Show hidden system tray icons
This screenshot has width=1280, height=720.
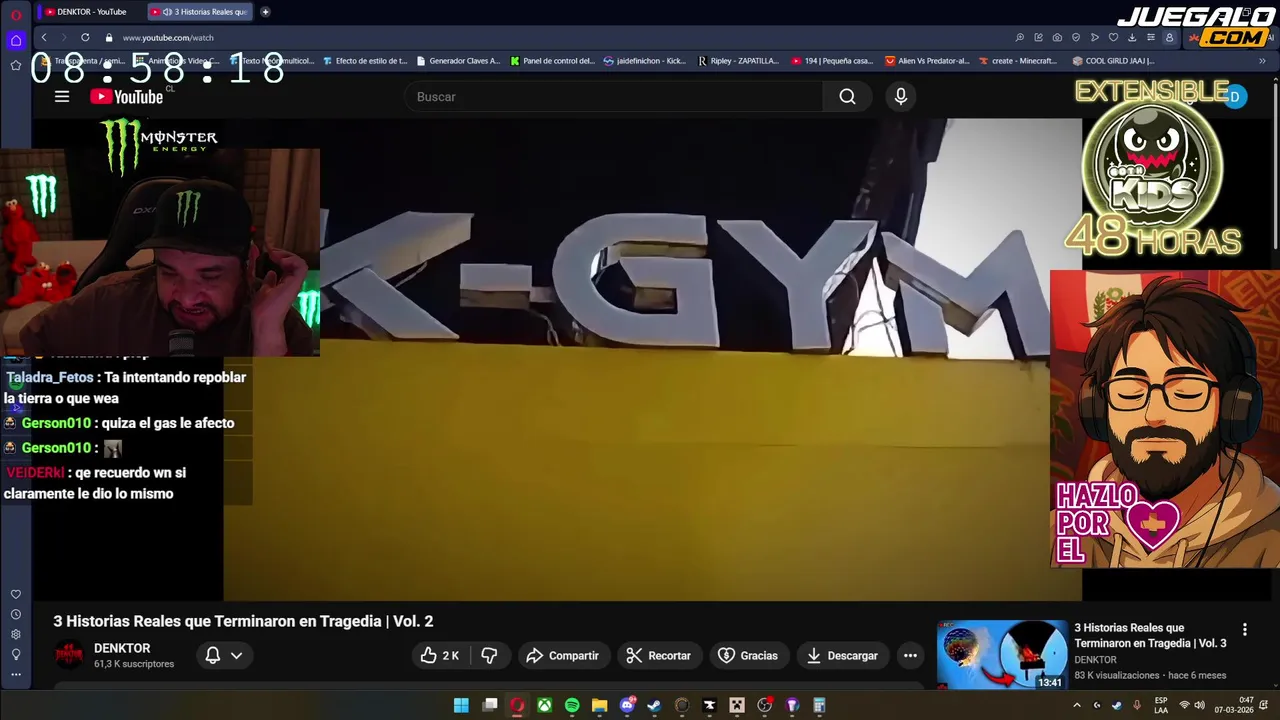point(1077,705)
